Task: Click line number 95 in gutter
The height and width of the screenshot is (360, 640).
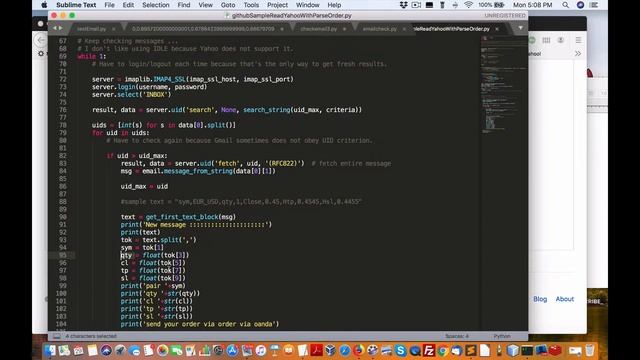Action: (x=62, y=255)
